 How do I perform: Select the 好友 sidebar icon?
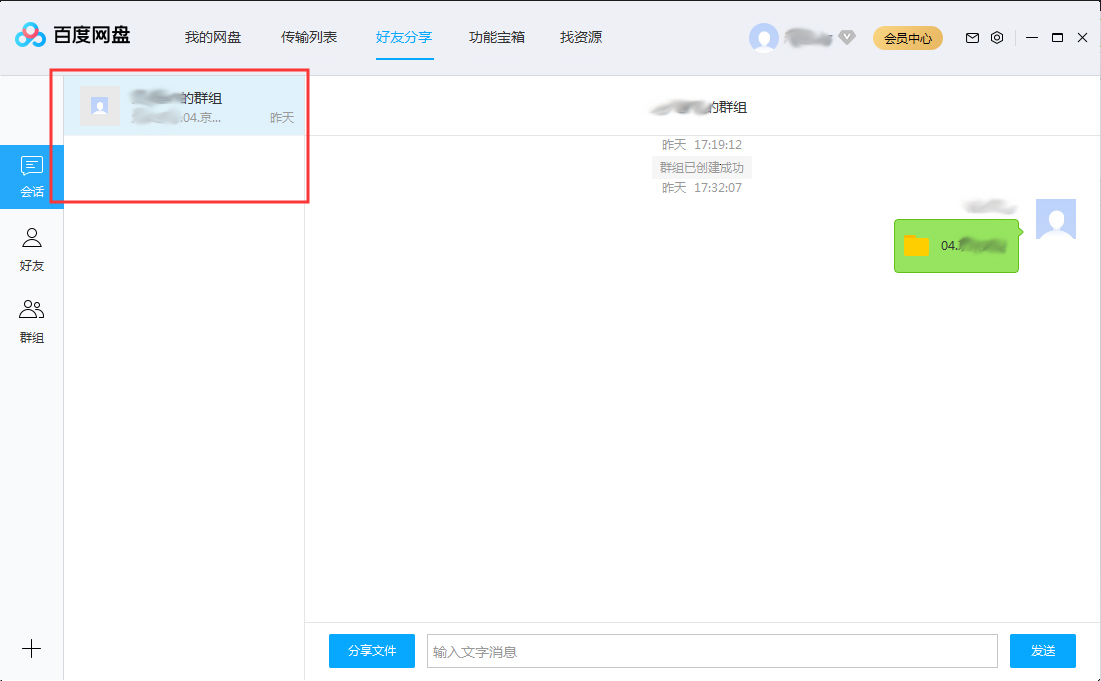click(x=31, y=248)
